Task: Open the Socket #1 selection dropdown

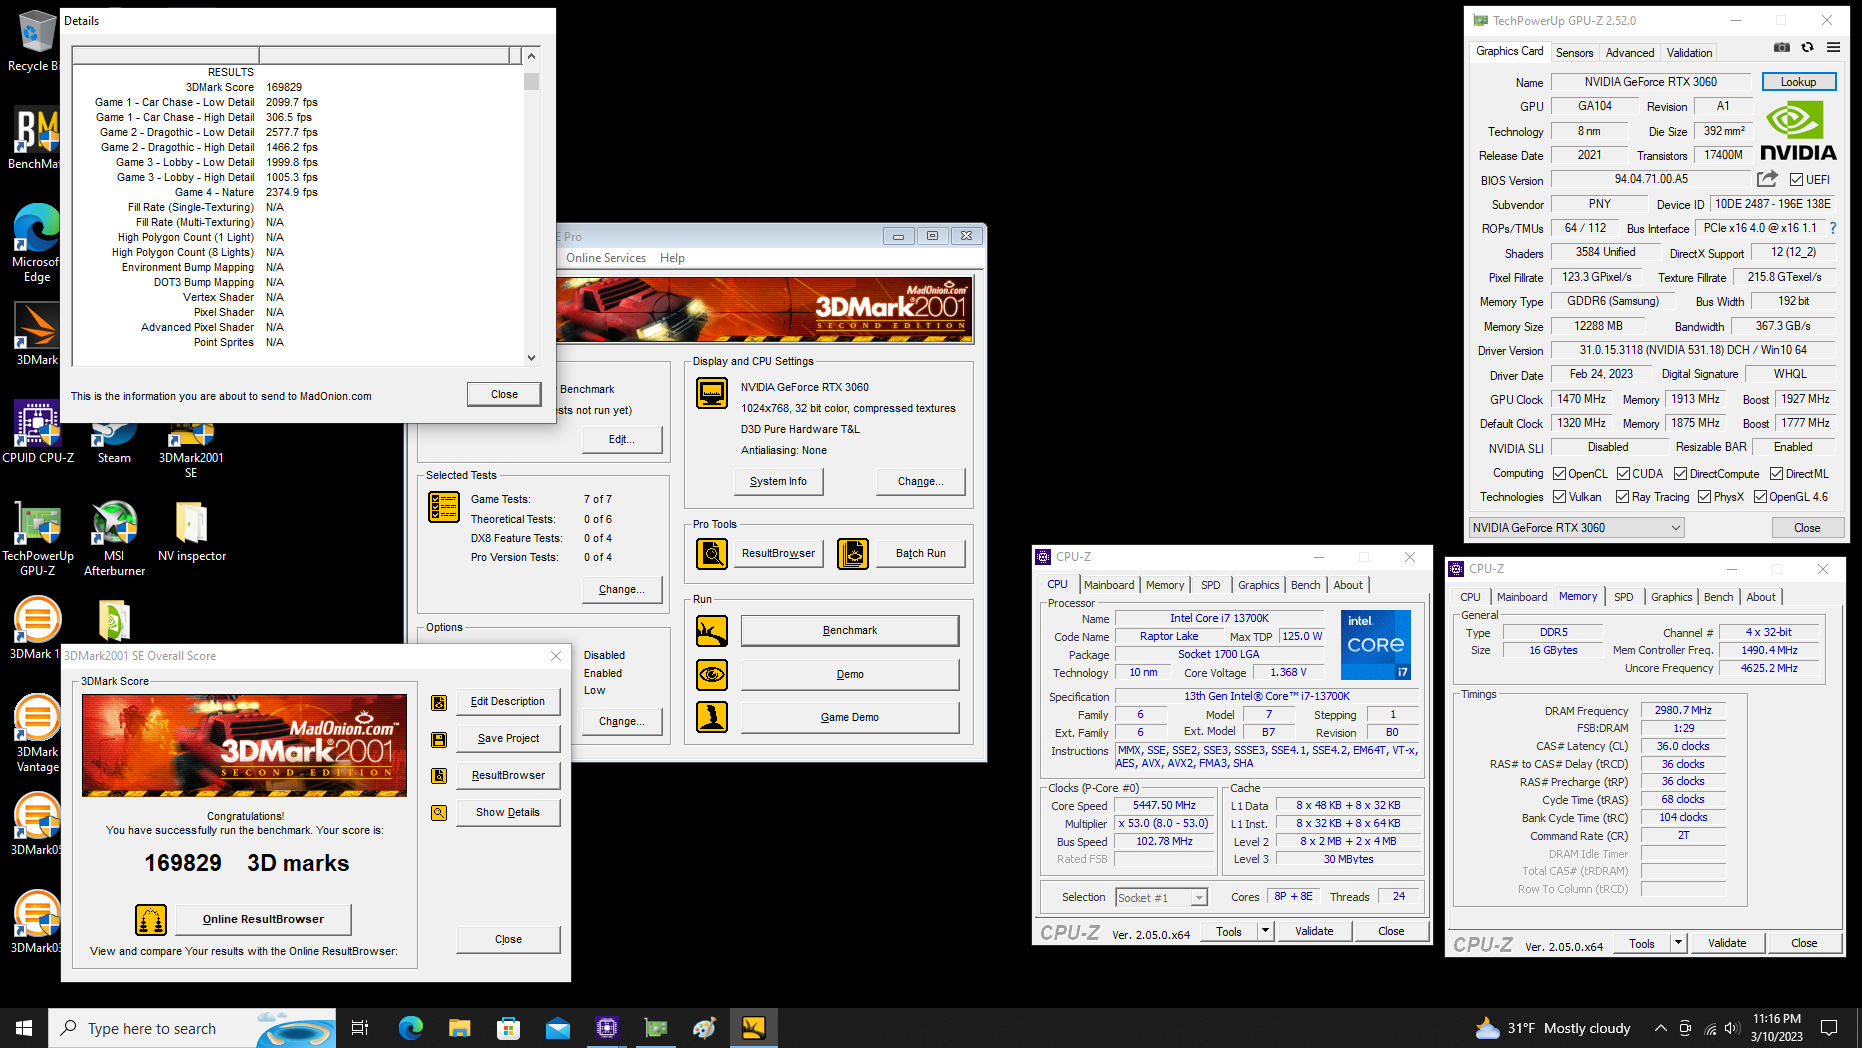Action: coord(1161,898)
